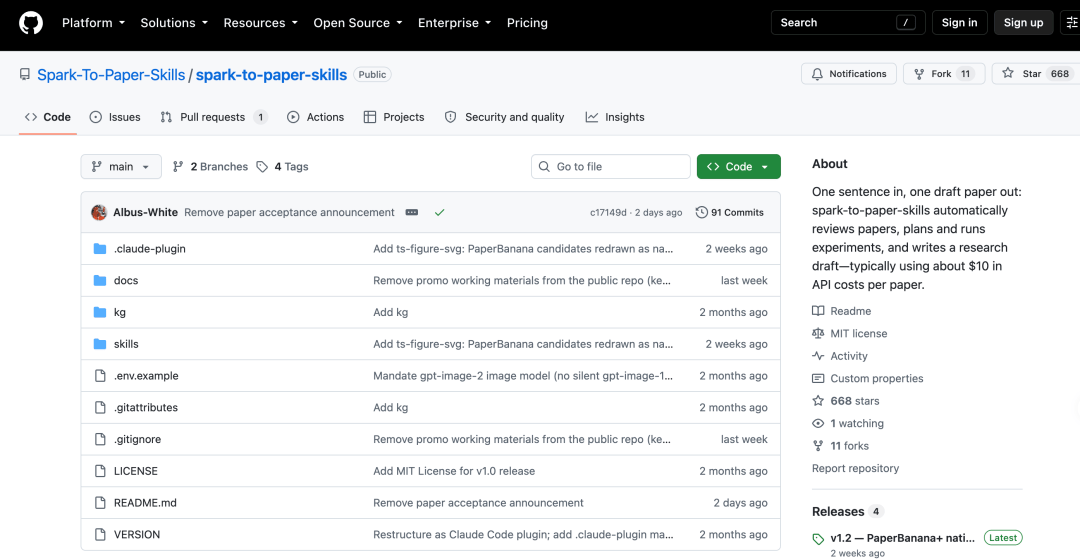The height and width of the screenshot is (560, 1080).
Task: Click the scales icon beside MIT license
Action: point(818,333)
